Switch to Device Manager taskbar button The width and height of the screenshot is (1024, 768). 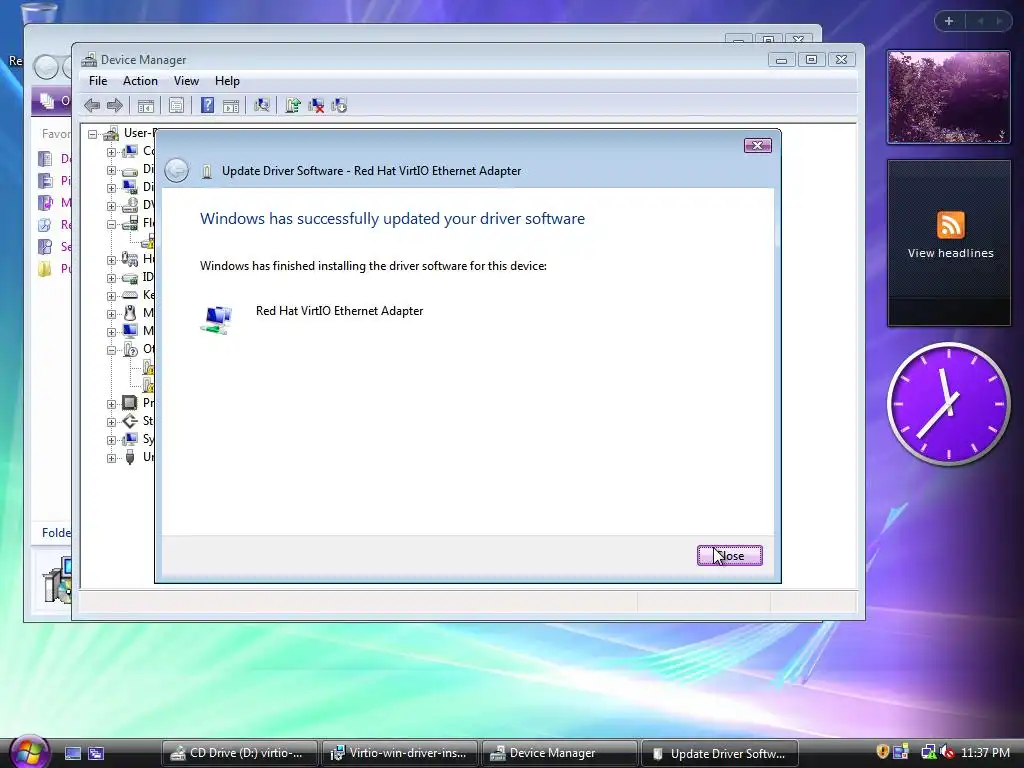tap(559, 753)
